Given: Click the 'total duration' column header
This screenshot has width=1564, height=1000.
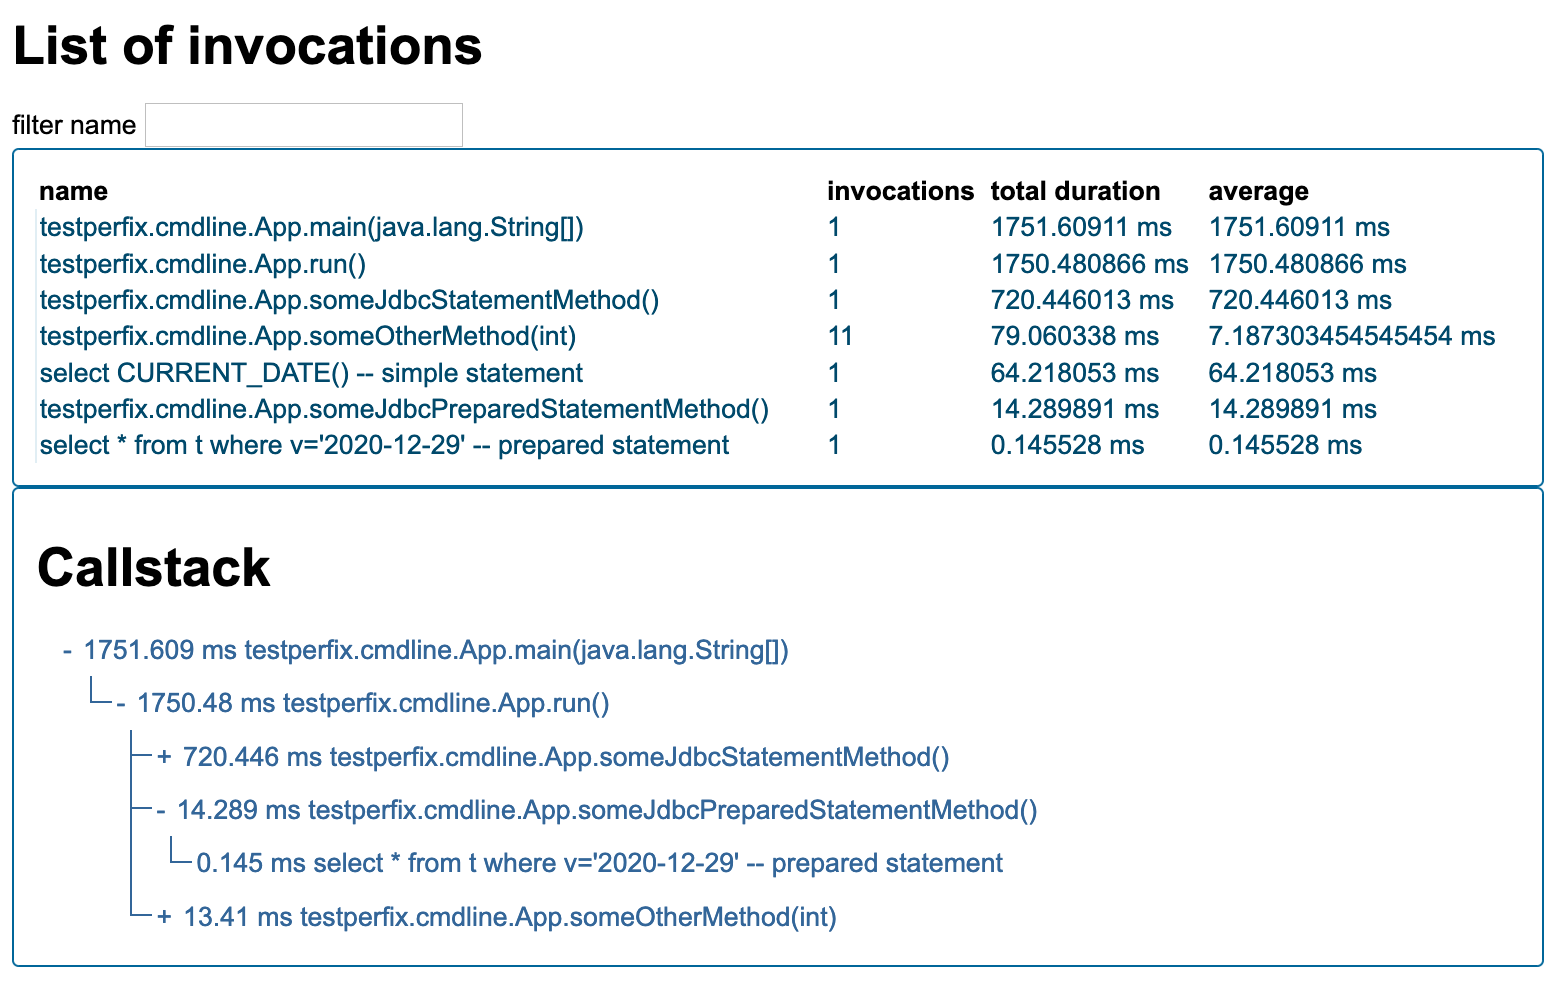Looking at the screenshot, I should 1075,192.
